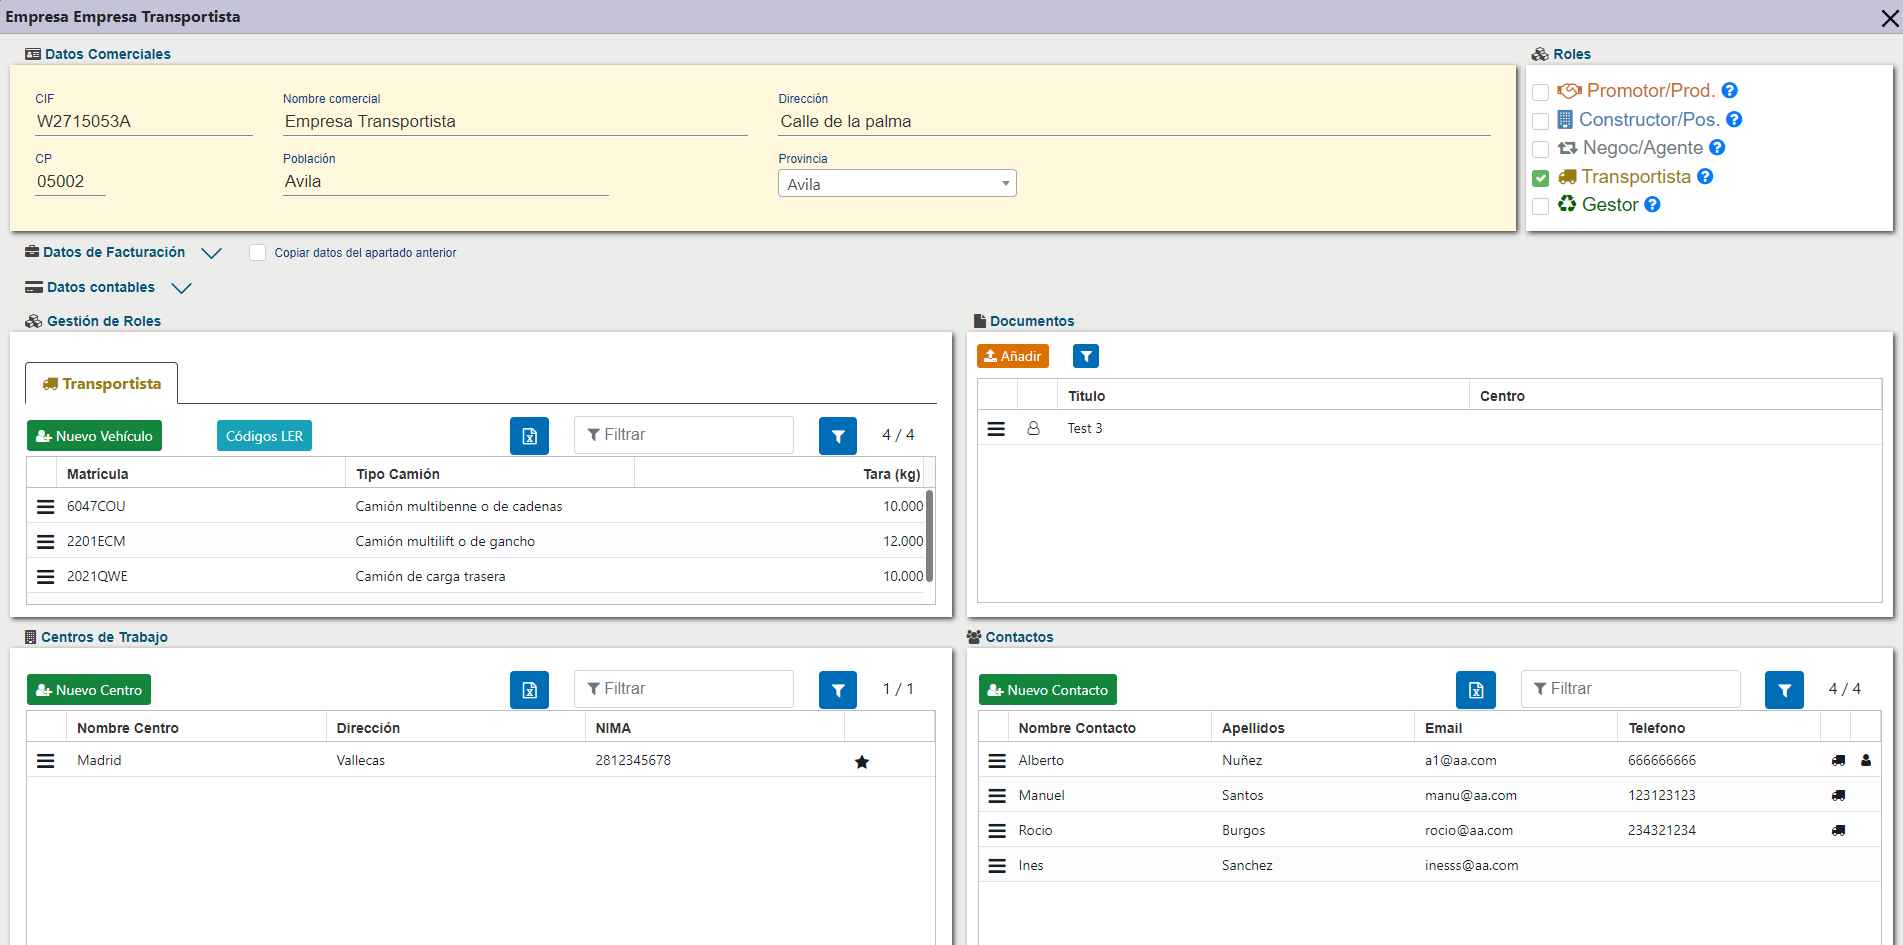Export vehicles list to Excel
The image size is (1903, 945).
(529, 436)
